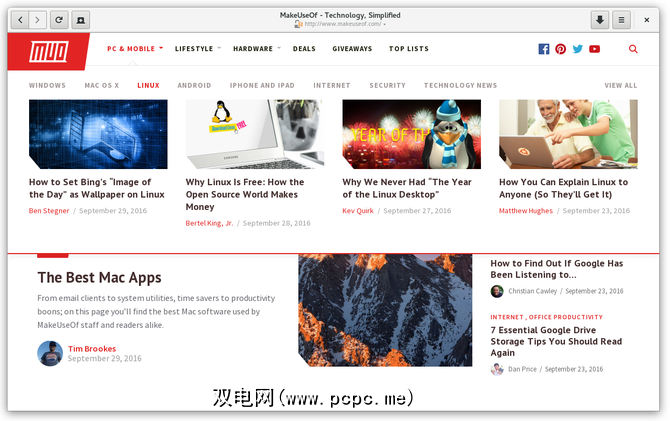Image resolution: width=670 pixels, height=421 pixels.
Task: Open the Google Has Been Listening headline
Action: pos(557,269)
